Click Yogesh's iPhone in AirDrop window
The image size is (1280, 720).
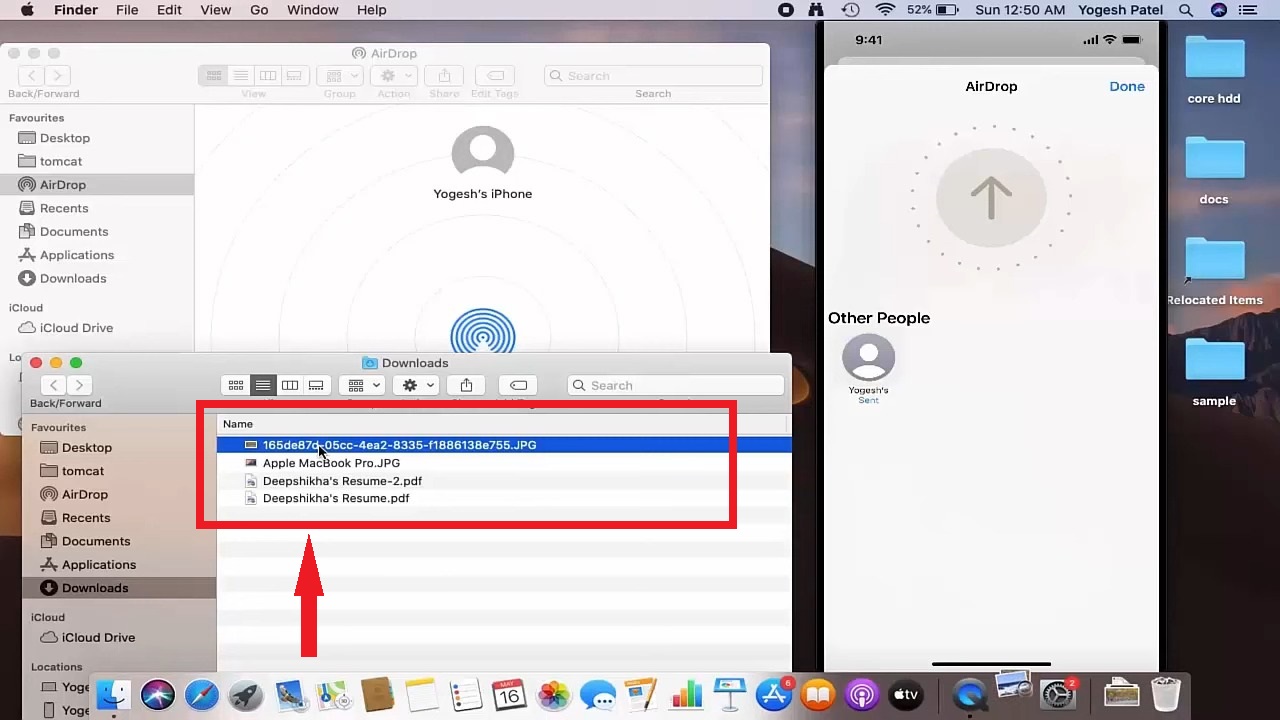(x=483, y=163)
